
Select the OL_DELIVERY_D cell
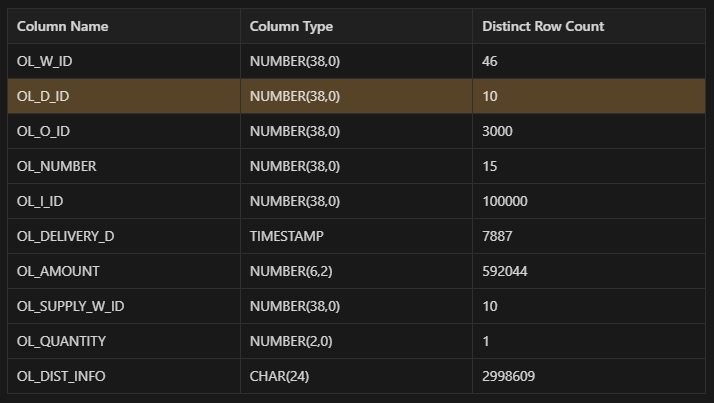point(124,236)
